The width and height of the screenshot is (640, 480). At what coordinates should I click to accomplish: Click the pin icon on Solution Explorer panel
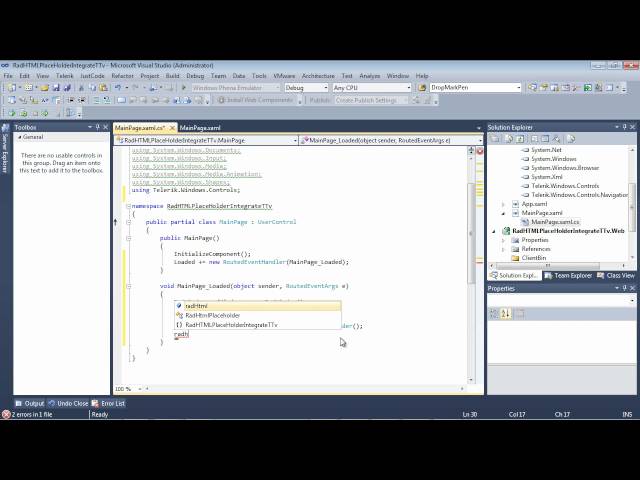tap(624, 127)
